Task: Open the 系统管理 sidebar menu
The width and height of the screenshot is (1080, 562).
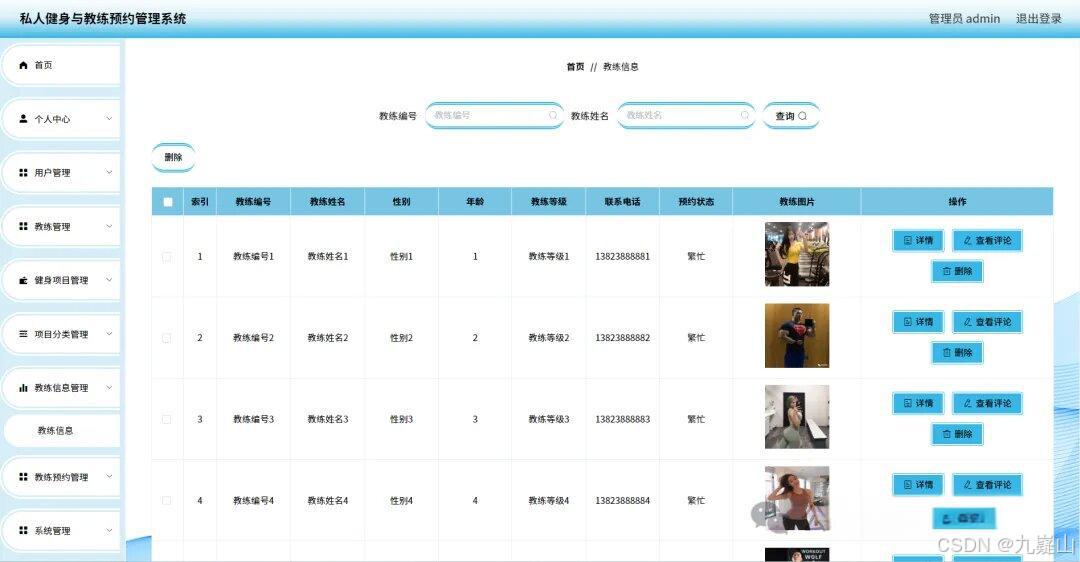Action: point(61,530)
